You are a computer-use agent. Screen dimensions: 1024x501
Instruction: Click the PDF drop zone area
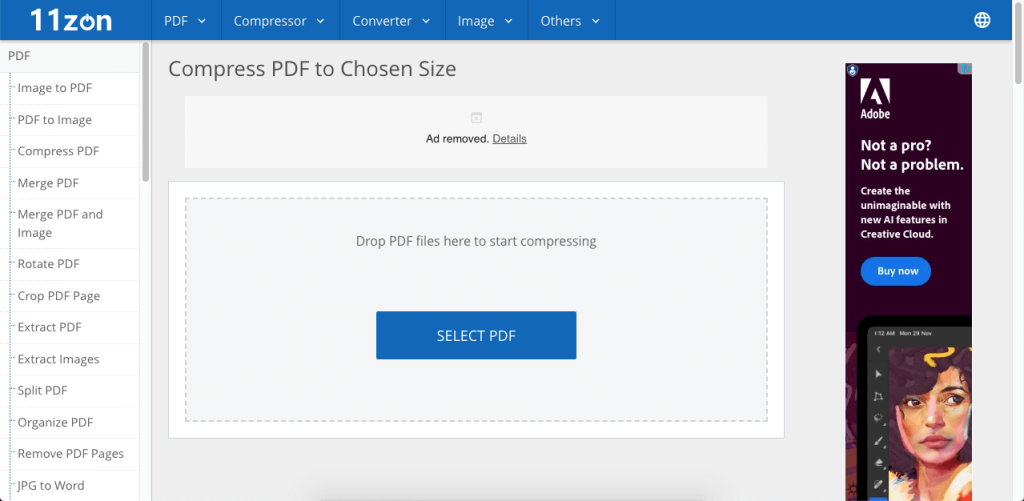[476, 260]
